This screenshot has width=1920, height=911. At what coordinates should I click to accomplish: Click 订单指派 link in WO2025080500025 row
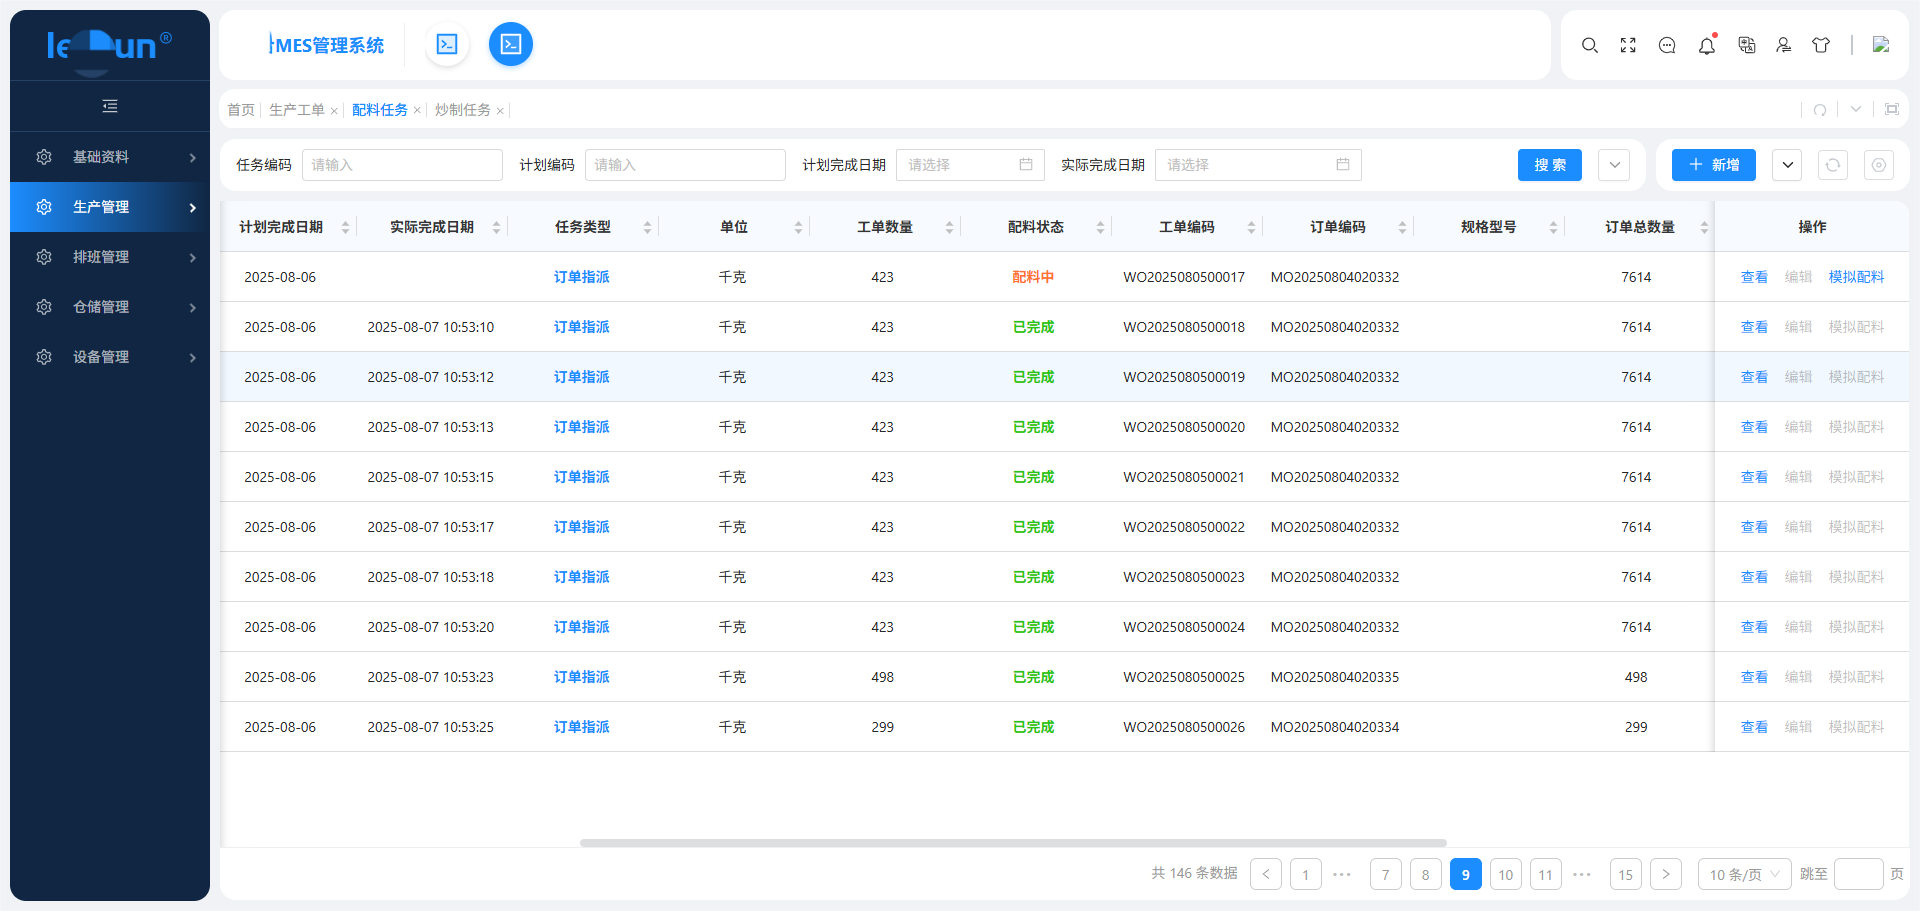coord(582,677)
